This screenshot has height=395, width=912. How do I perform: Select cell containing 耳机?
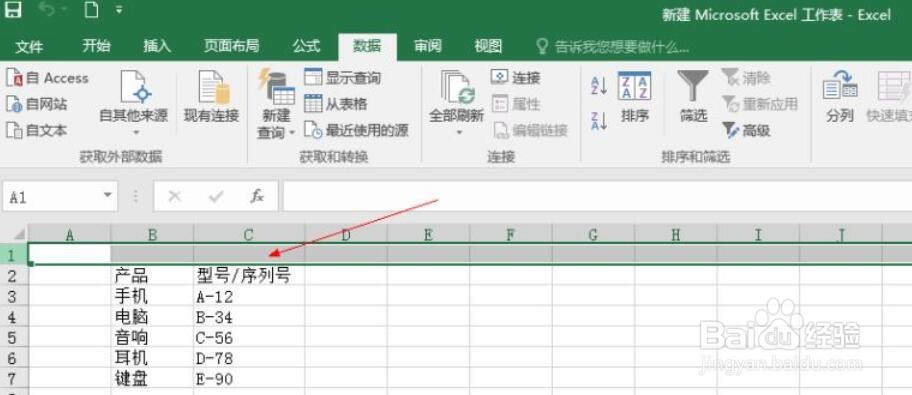click(x=152, y=358)
